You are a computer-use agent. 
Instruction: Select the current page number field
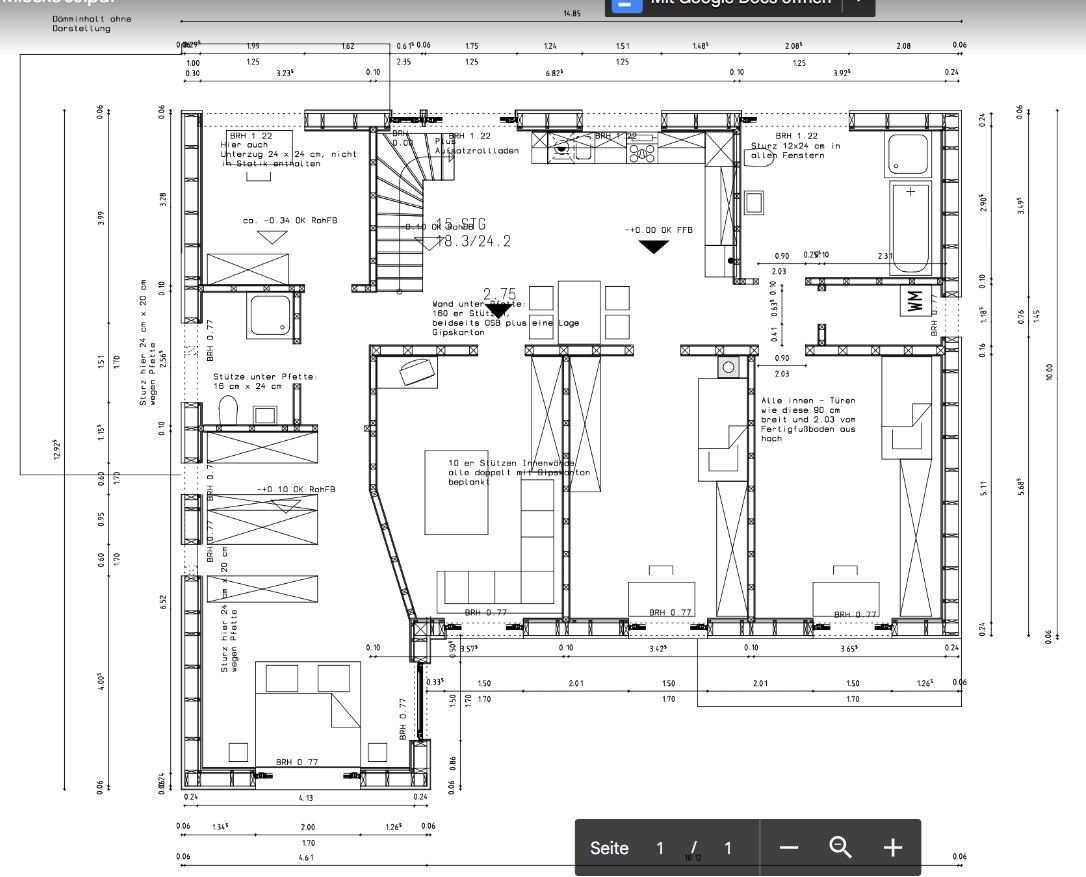coord(660,848)
